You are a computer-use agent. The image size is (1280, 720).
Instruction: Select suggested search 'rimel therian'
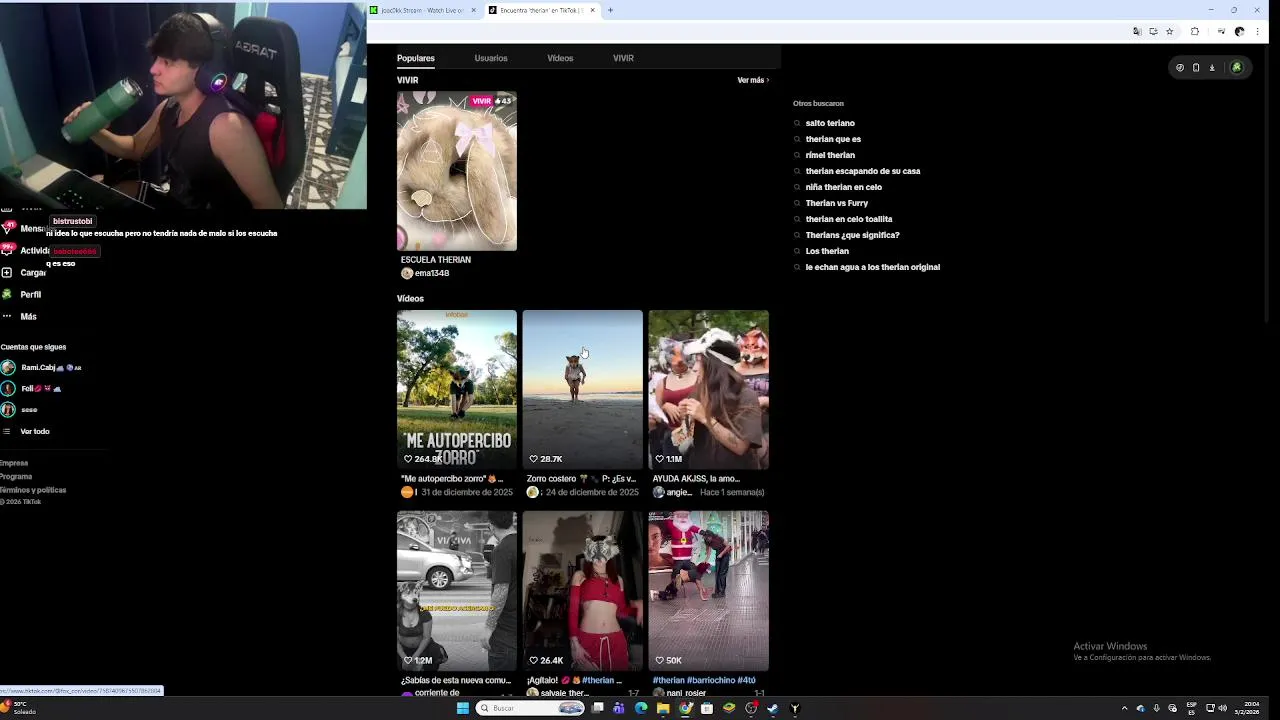(830, 155)
